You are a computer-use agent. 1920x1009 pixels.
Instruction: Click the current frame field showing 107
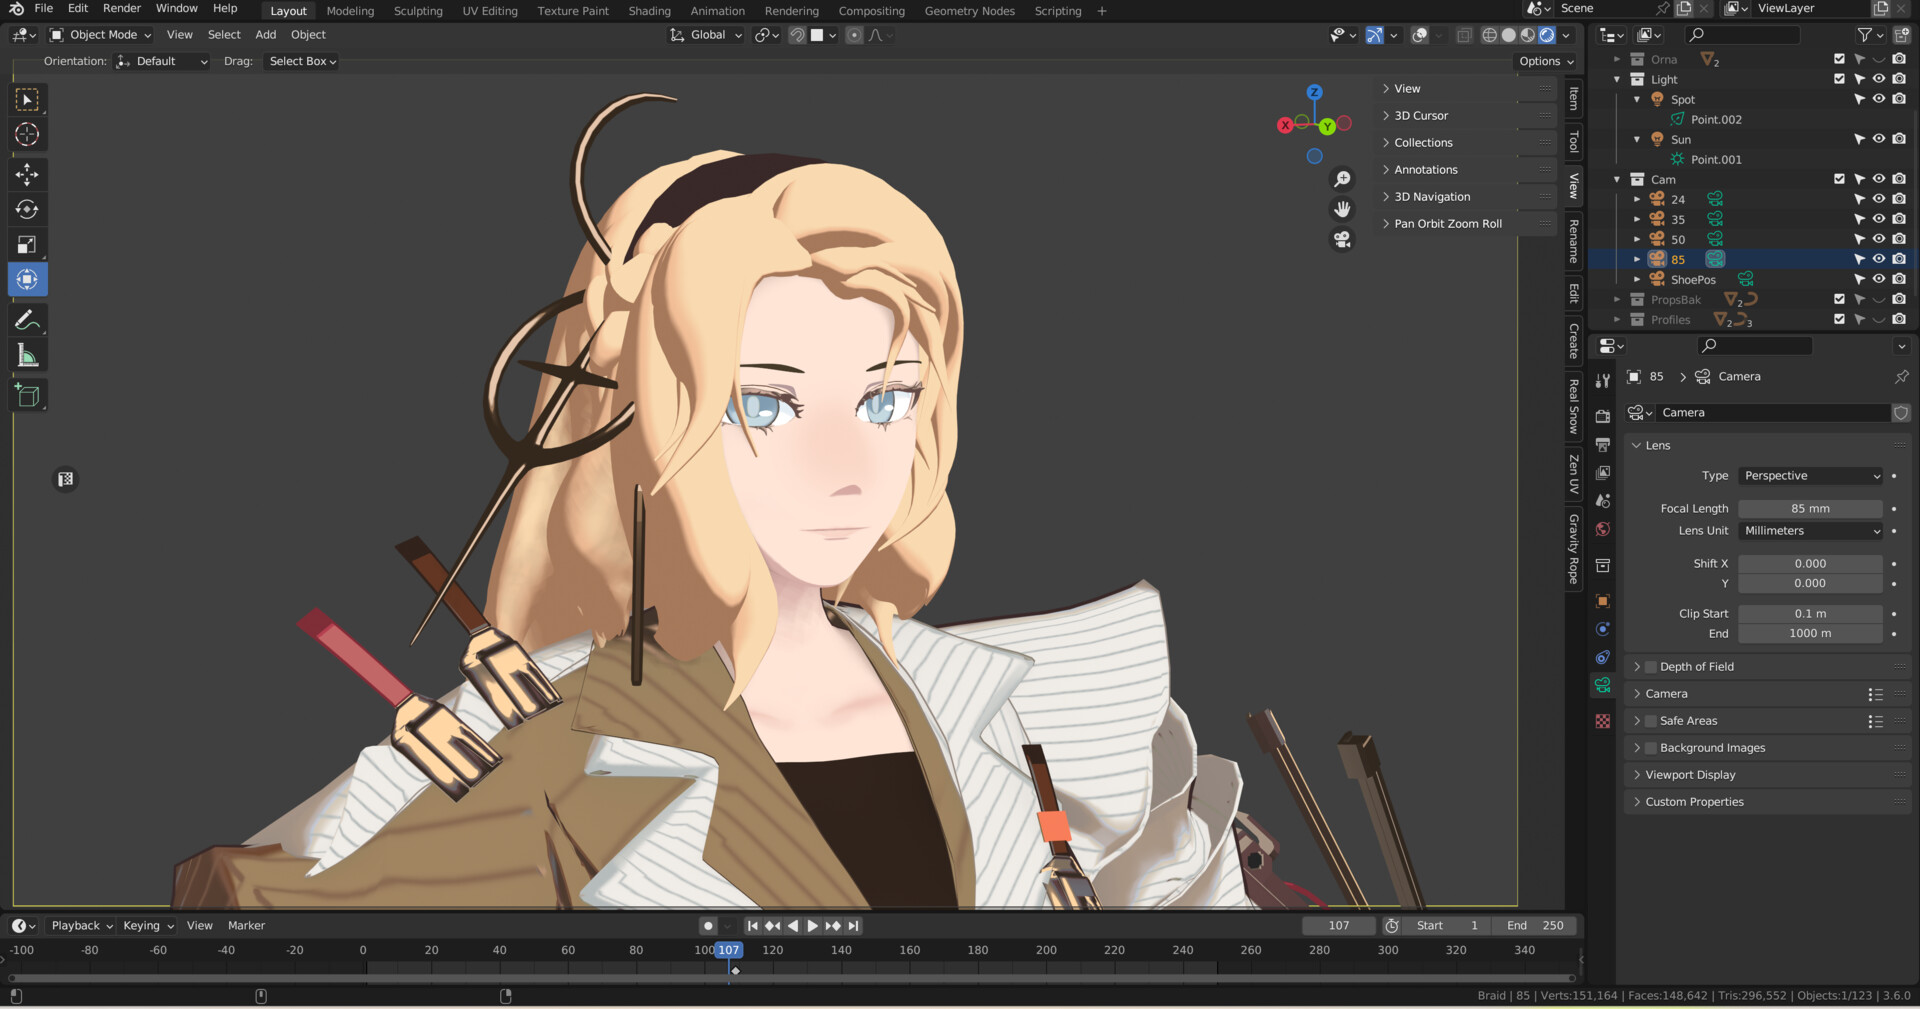click(1338, 925)
